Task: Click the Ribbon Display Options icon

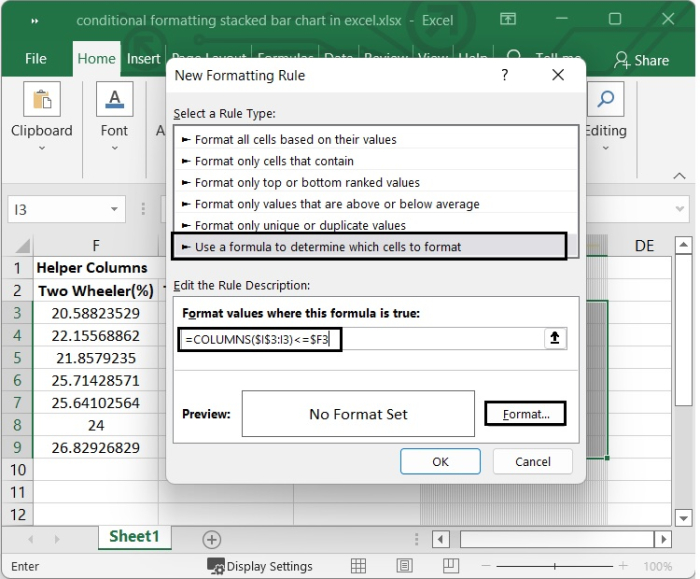Action: 508,19
